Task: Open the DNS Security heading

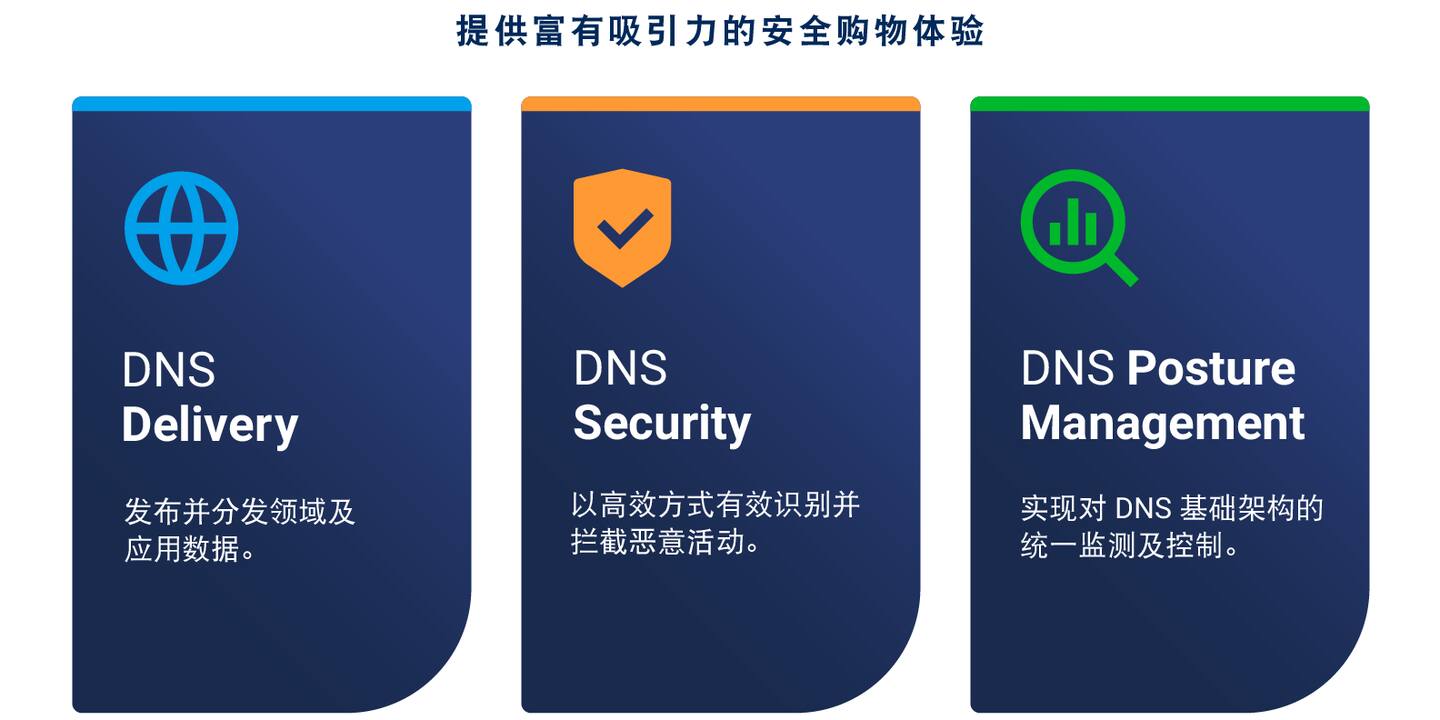Action: [x=661, y=396]
